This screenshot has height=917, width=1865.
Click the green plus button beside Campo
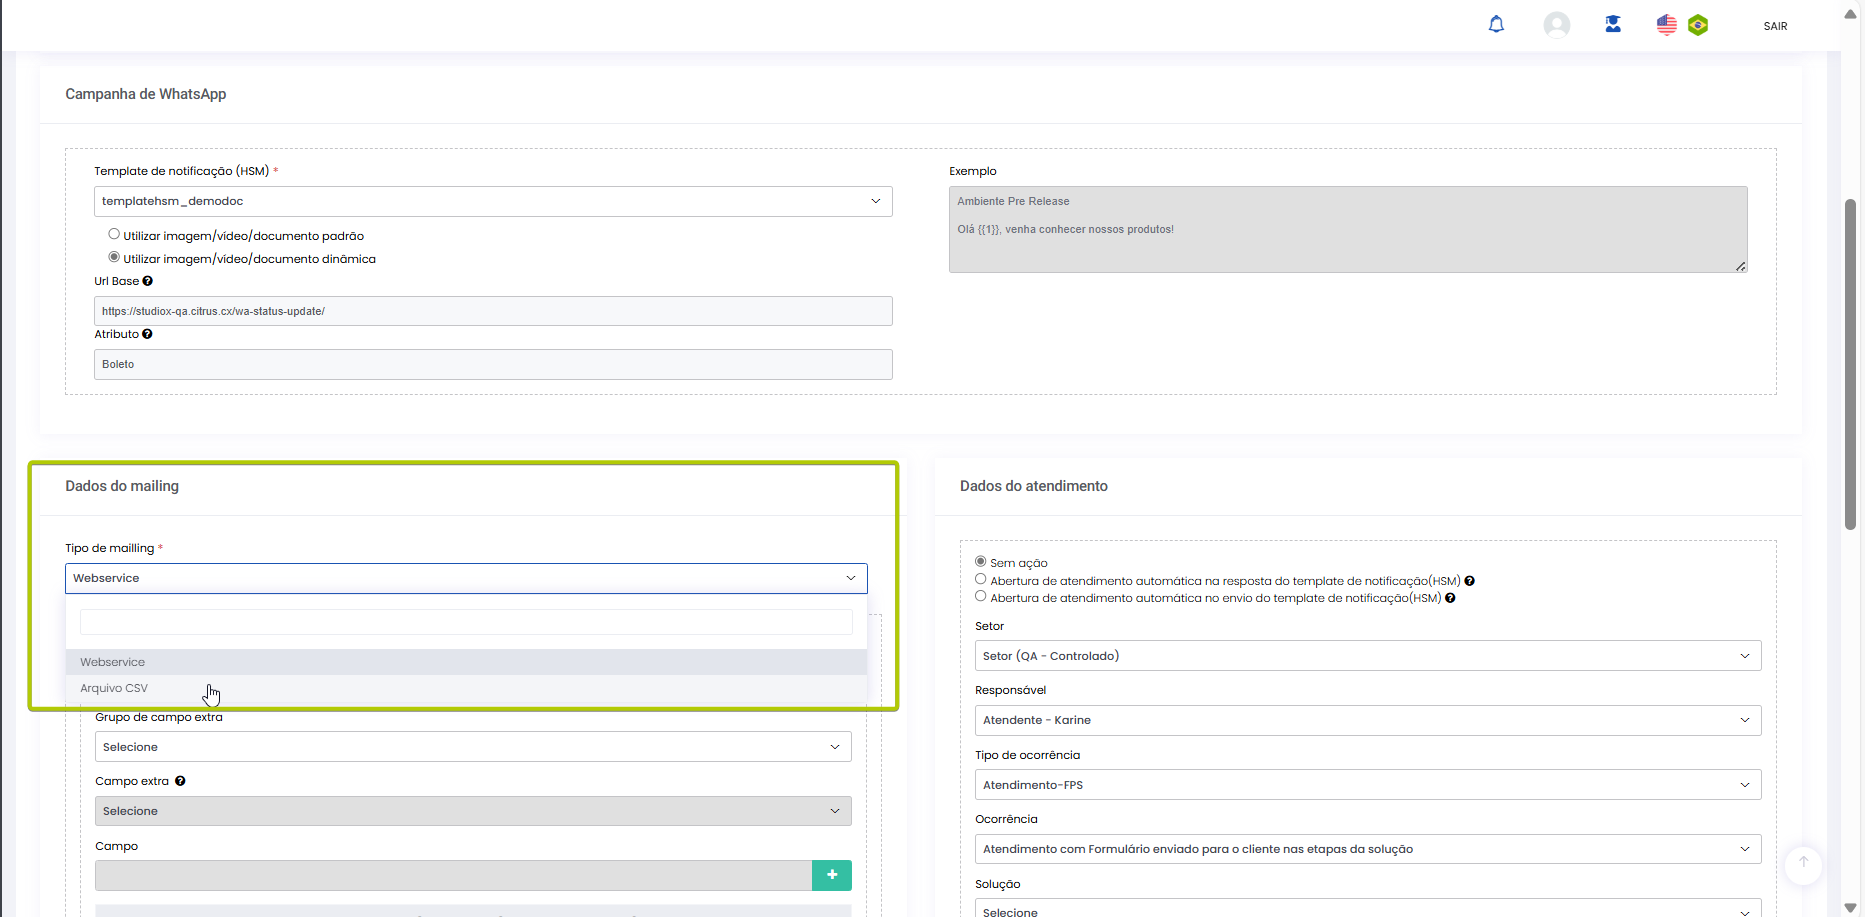point(831,875)
